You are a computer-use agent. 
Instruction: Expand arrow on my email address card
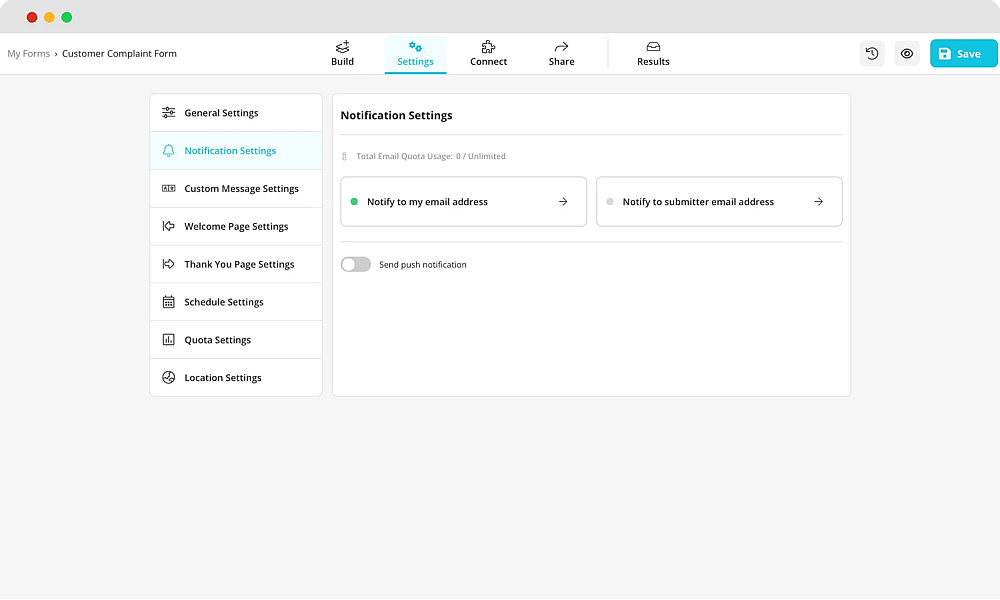563,201
